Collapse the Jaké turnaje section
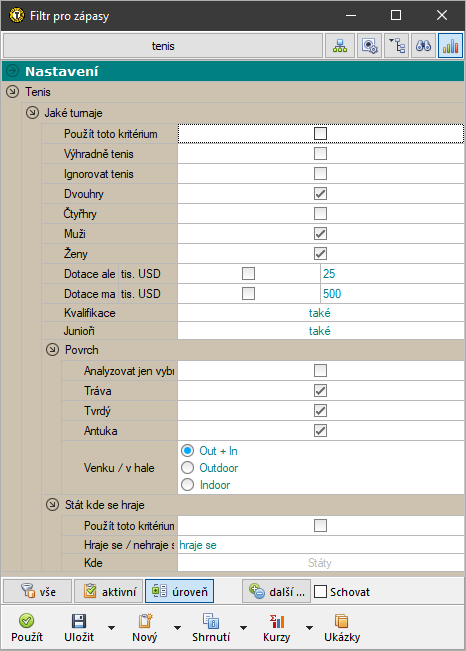The width and height of the screenshot is (466, 651). pos(32,113)
